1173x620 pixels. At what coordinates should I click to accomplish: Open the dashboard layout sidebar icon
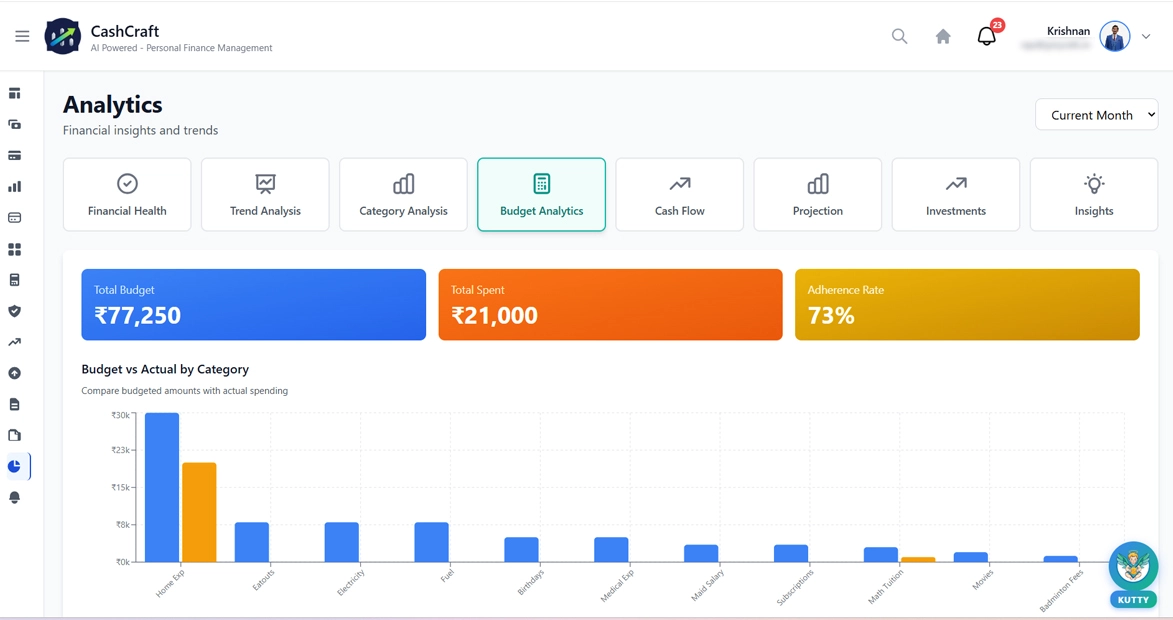pyautogui.click(x=14, y=93)
